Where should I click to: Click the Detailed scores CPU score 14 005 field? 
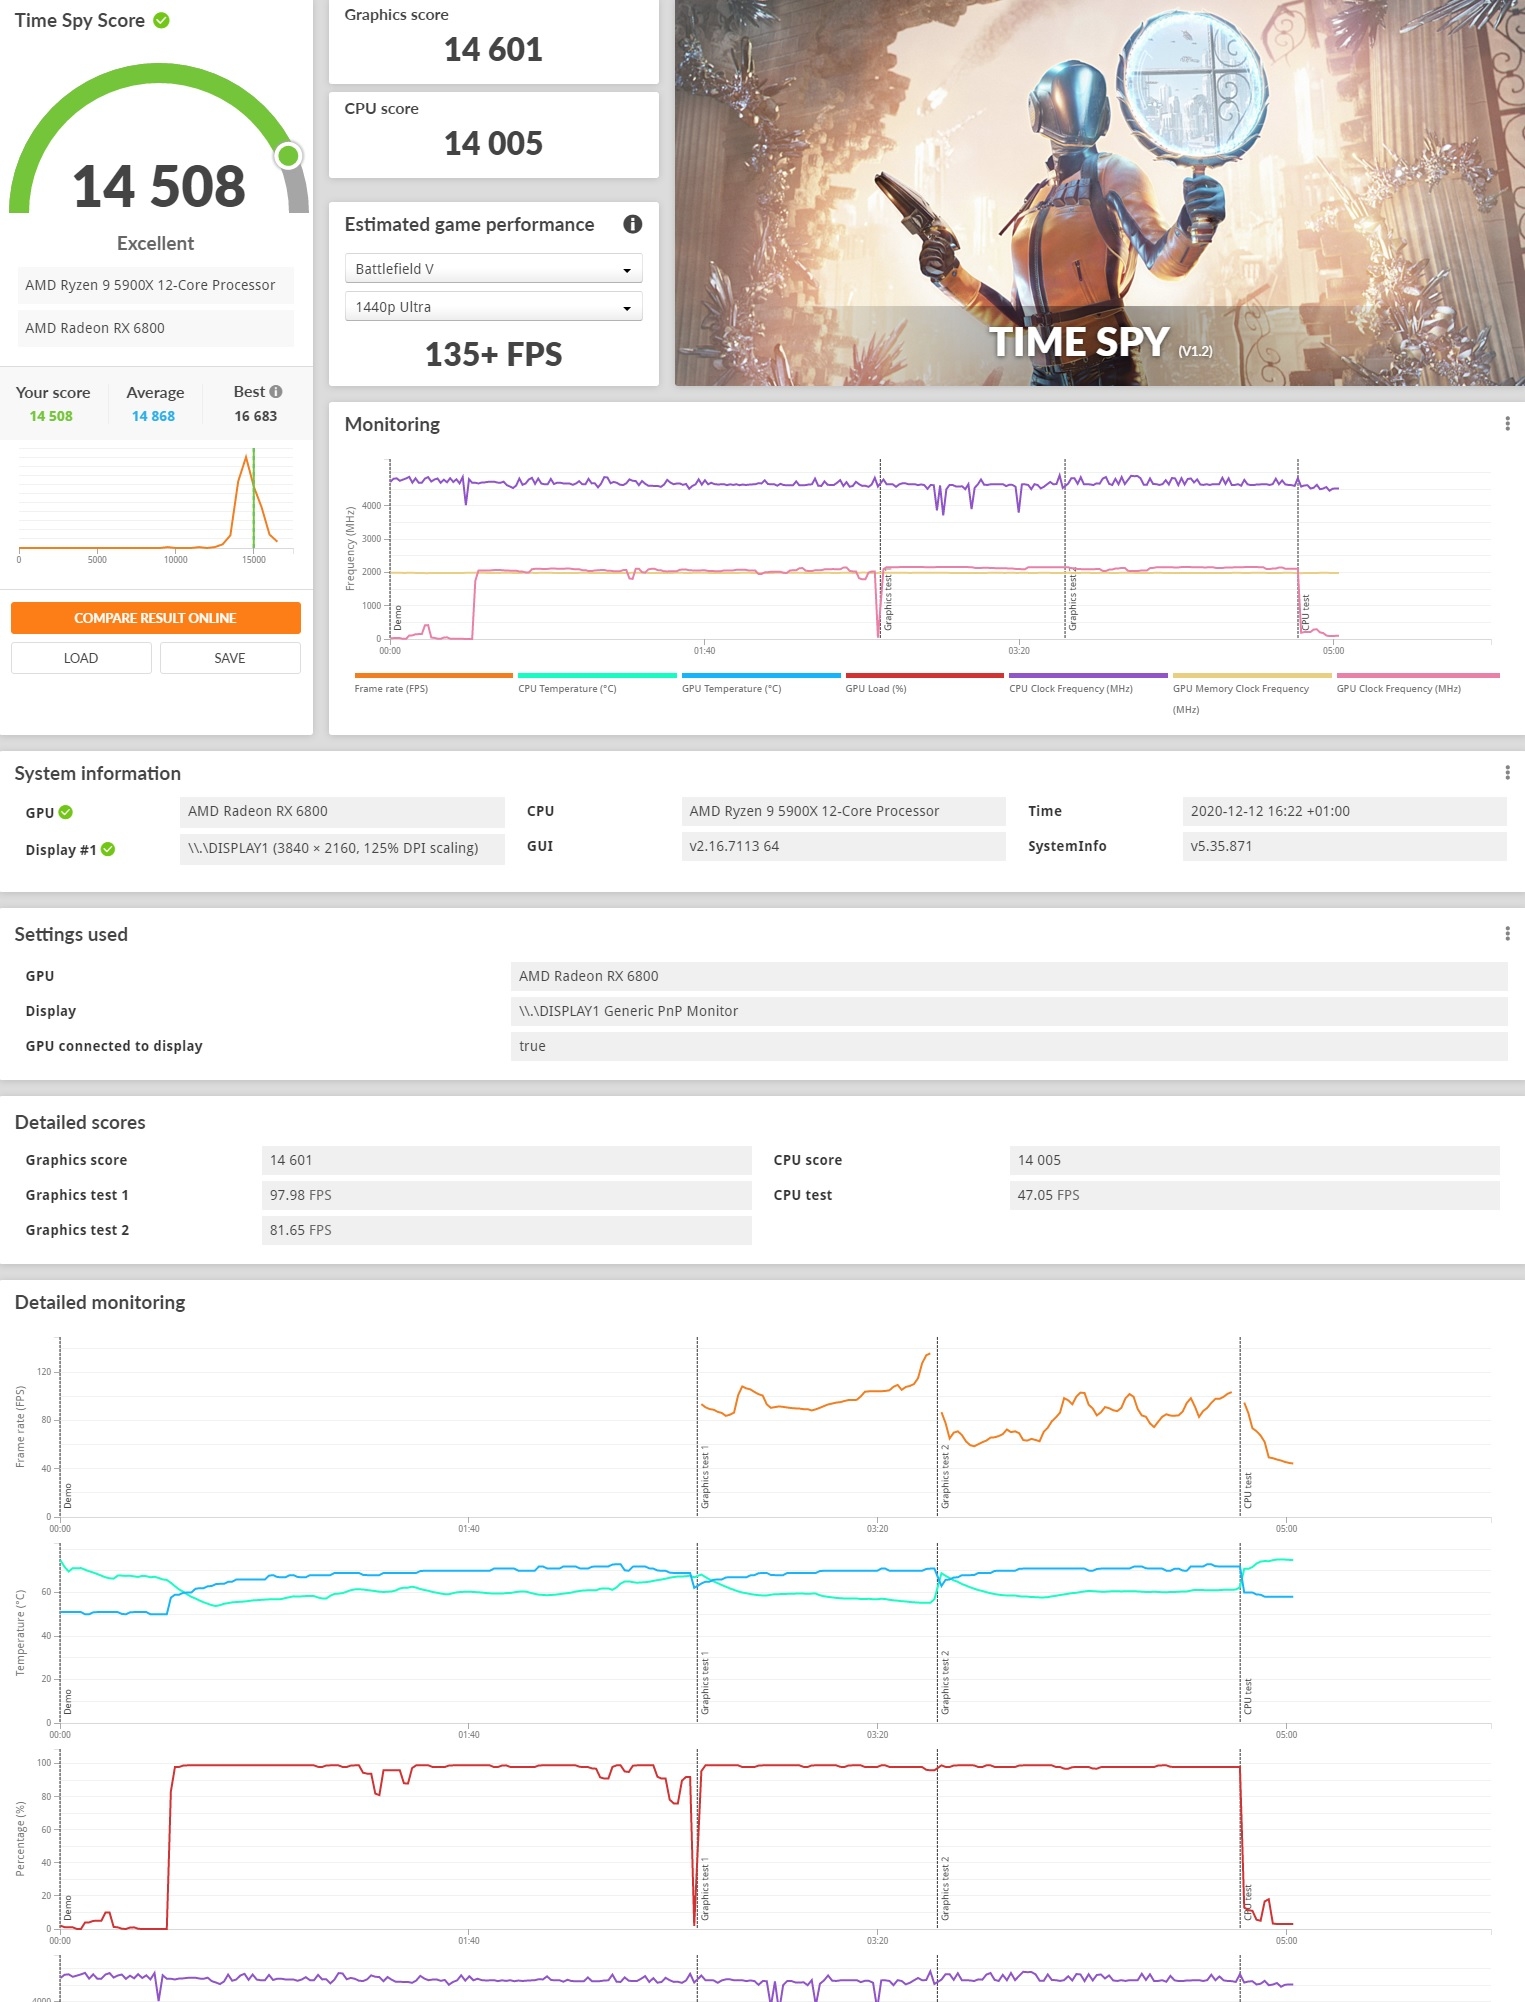(1254, 1160)
